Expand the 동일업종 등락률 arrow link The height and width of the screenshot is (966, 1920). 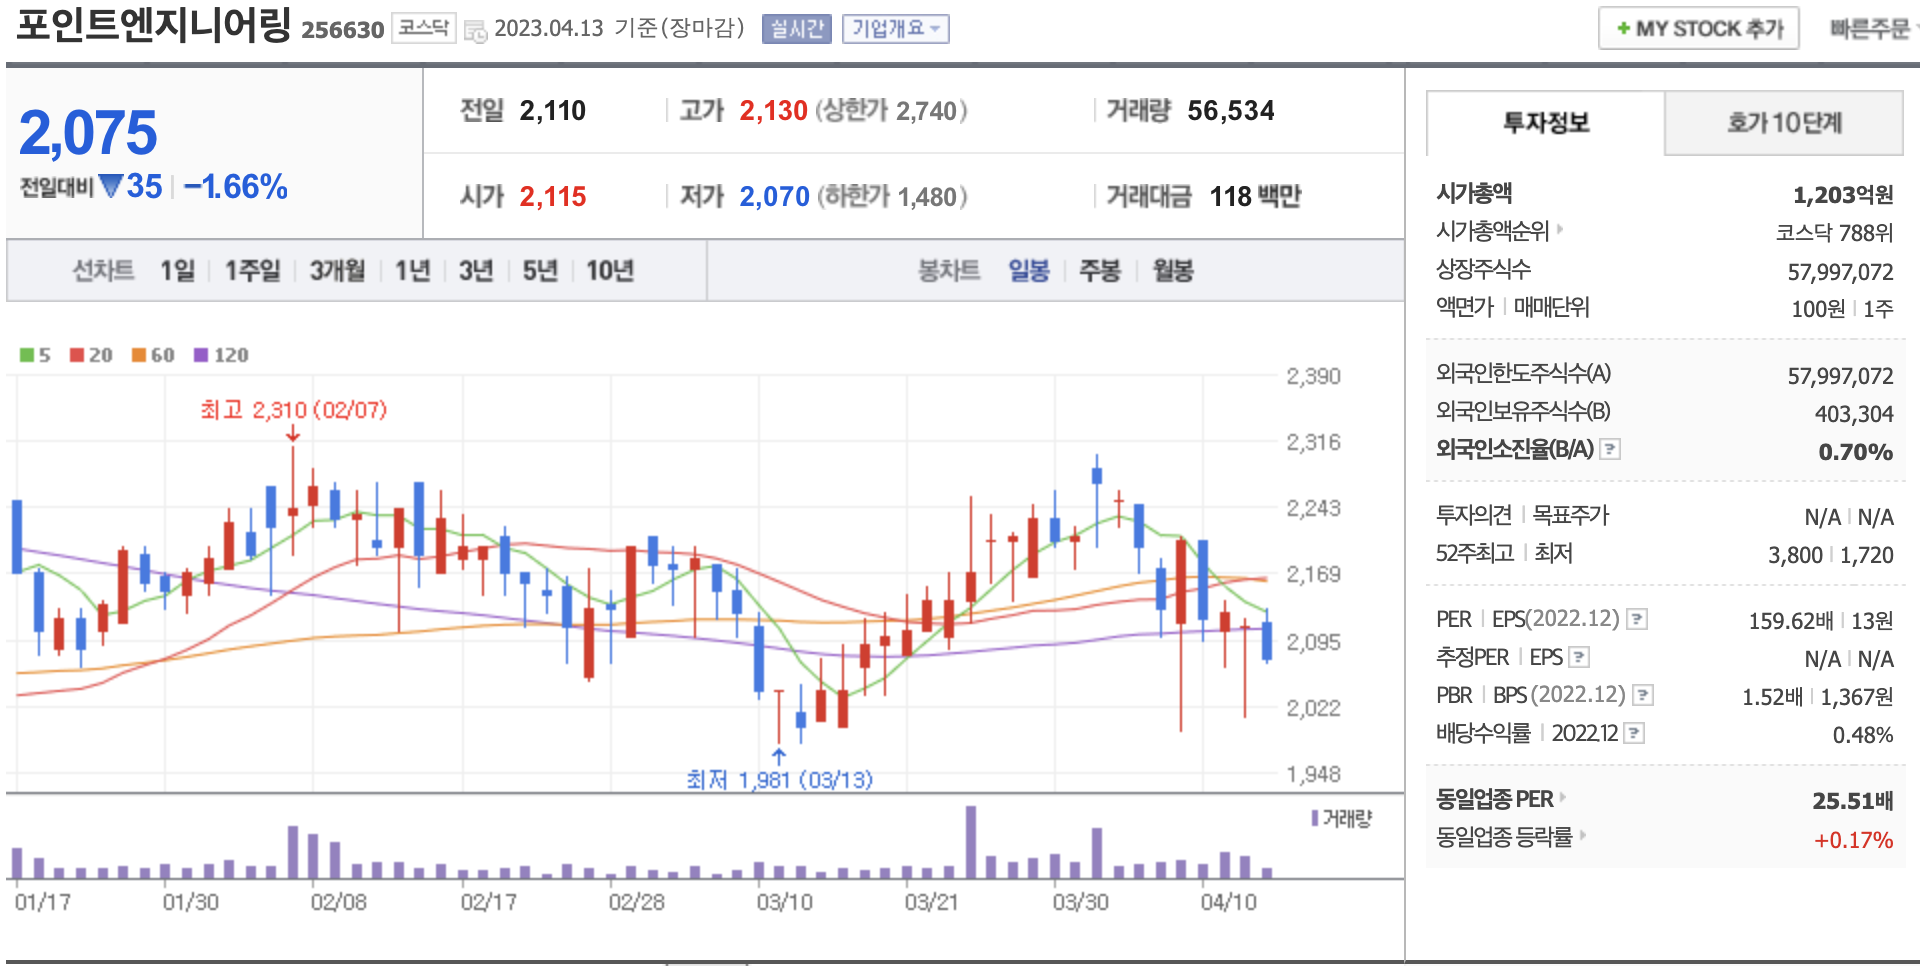(x=1583, y=835)
